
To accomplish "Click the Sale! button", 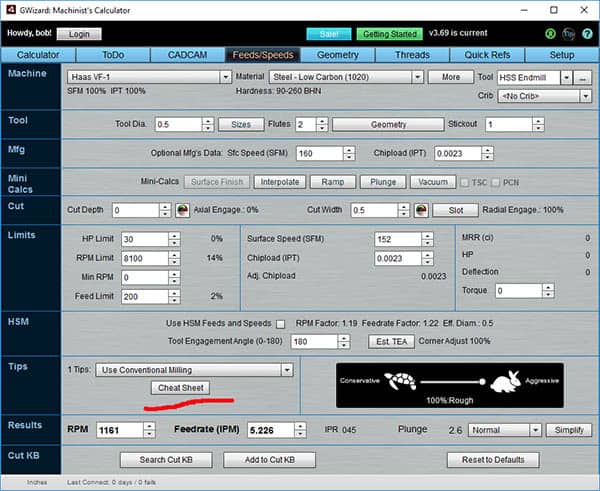I will click(x=329, y=34).
